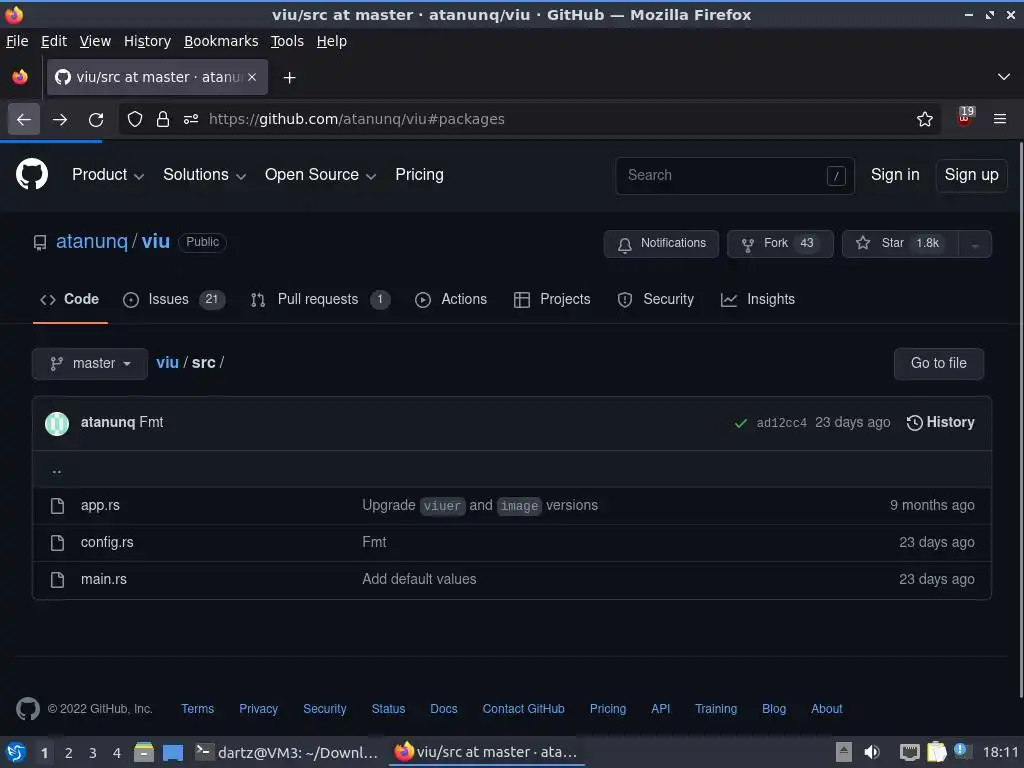
Task: Open the tracking protection shield icon
Action: (135, 119)
